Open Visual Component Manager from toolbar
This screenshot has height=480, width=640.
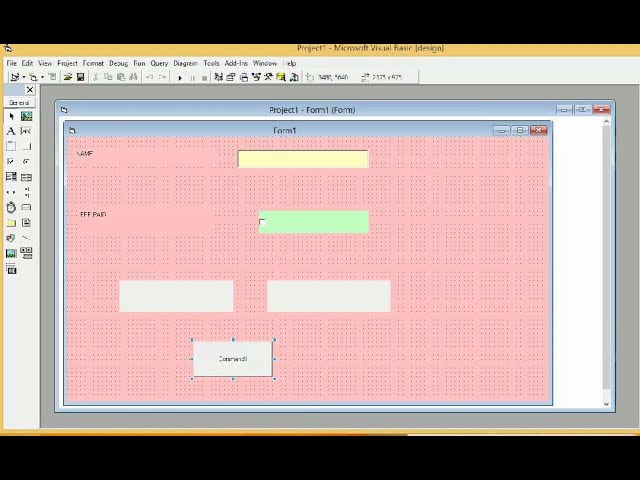coord(293,77)
